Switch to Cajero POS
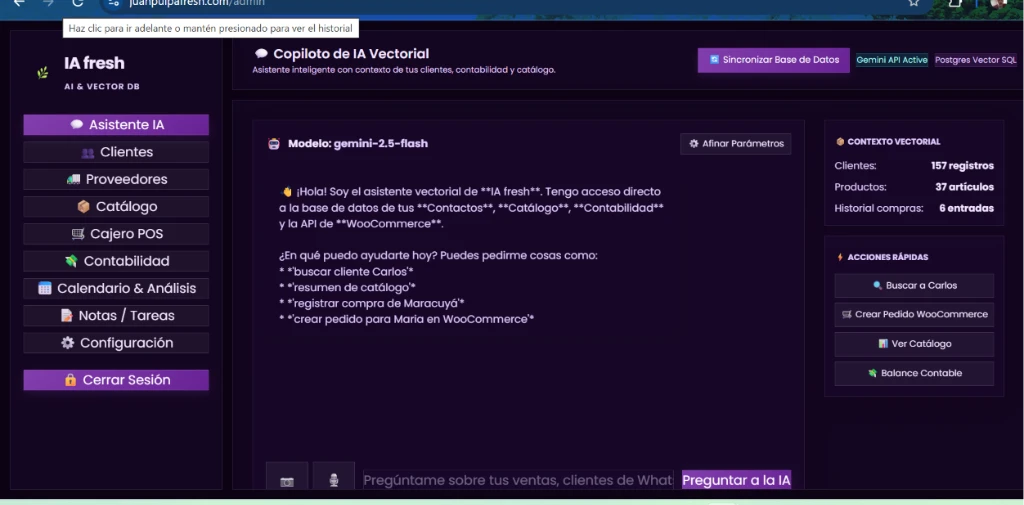Screen dimensions: 1024x505 pos(116,234)
